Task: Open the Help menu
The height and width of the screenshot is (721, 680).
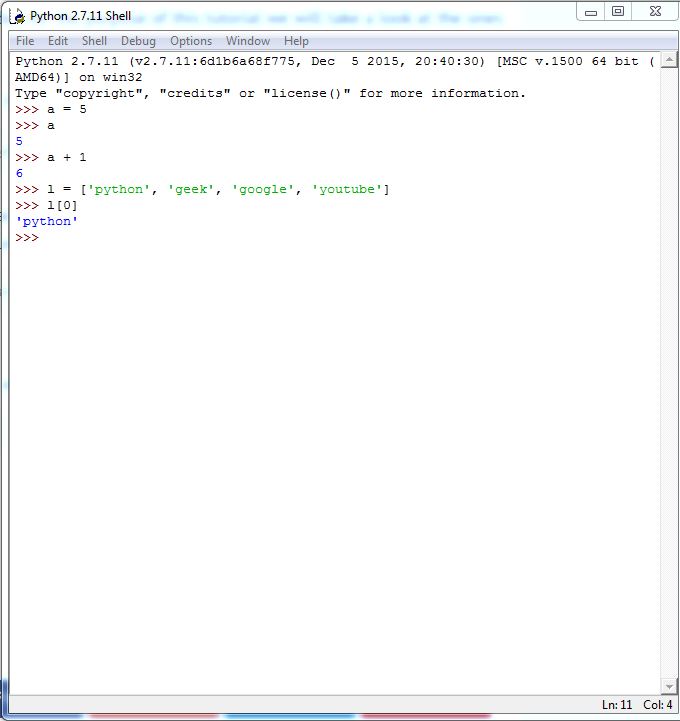Action: point(296,41)
